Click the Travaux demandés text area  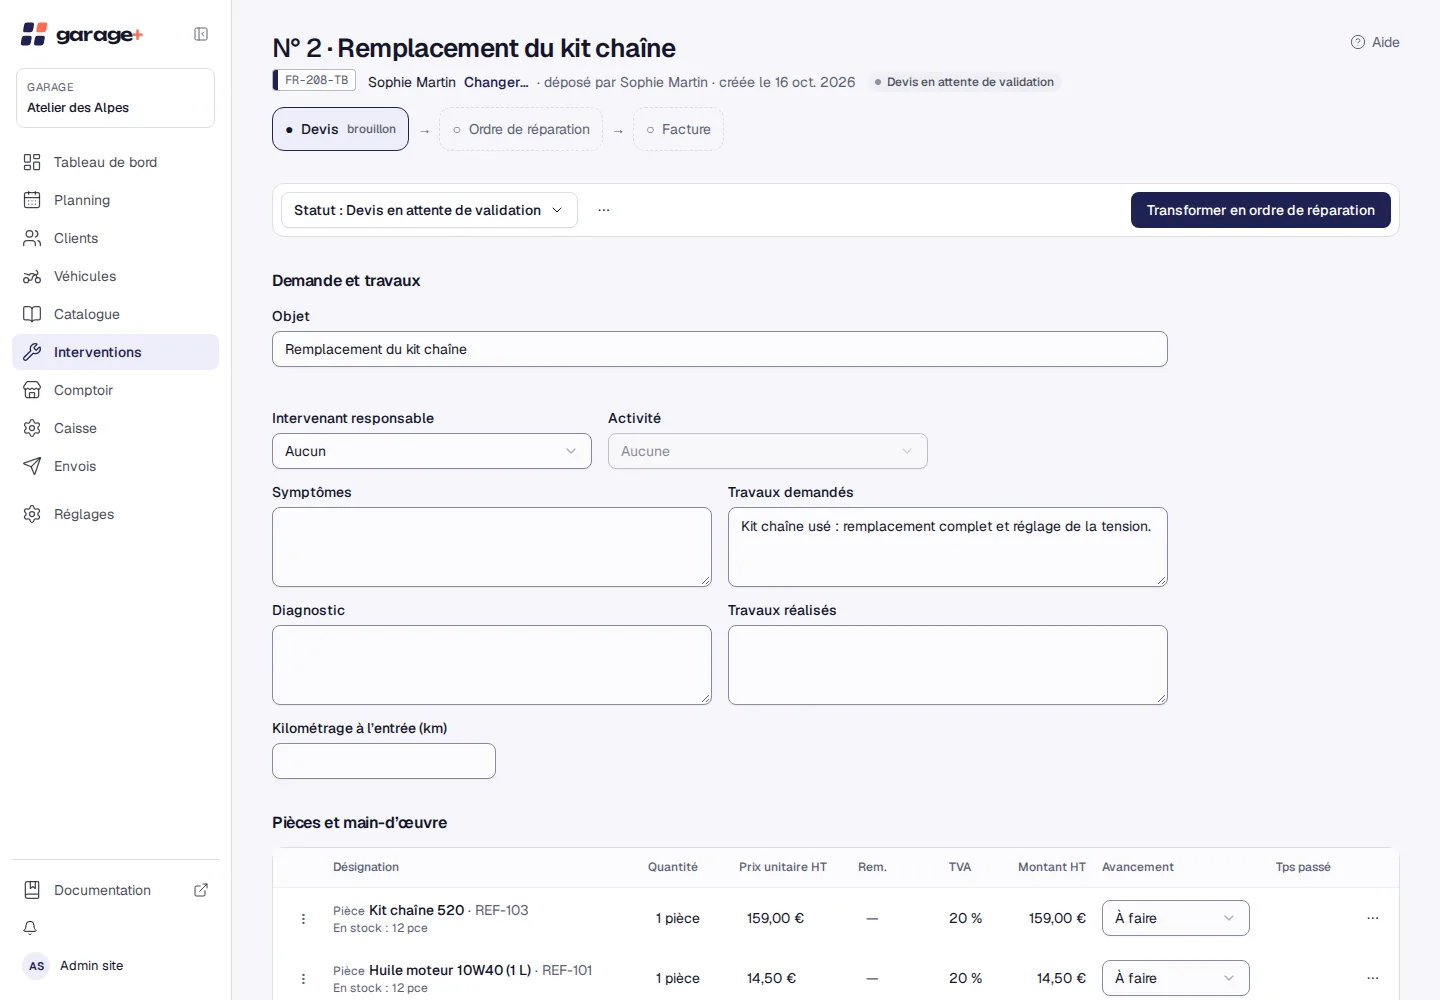(948, 547)
